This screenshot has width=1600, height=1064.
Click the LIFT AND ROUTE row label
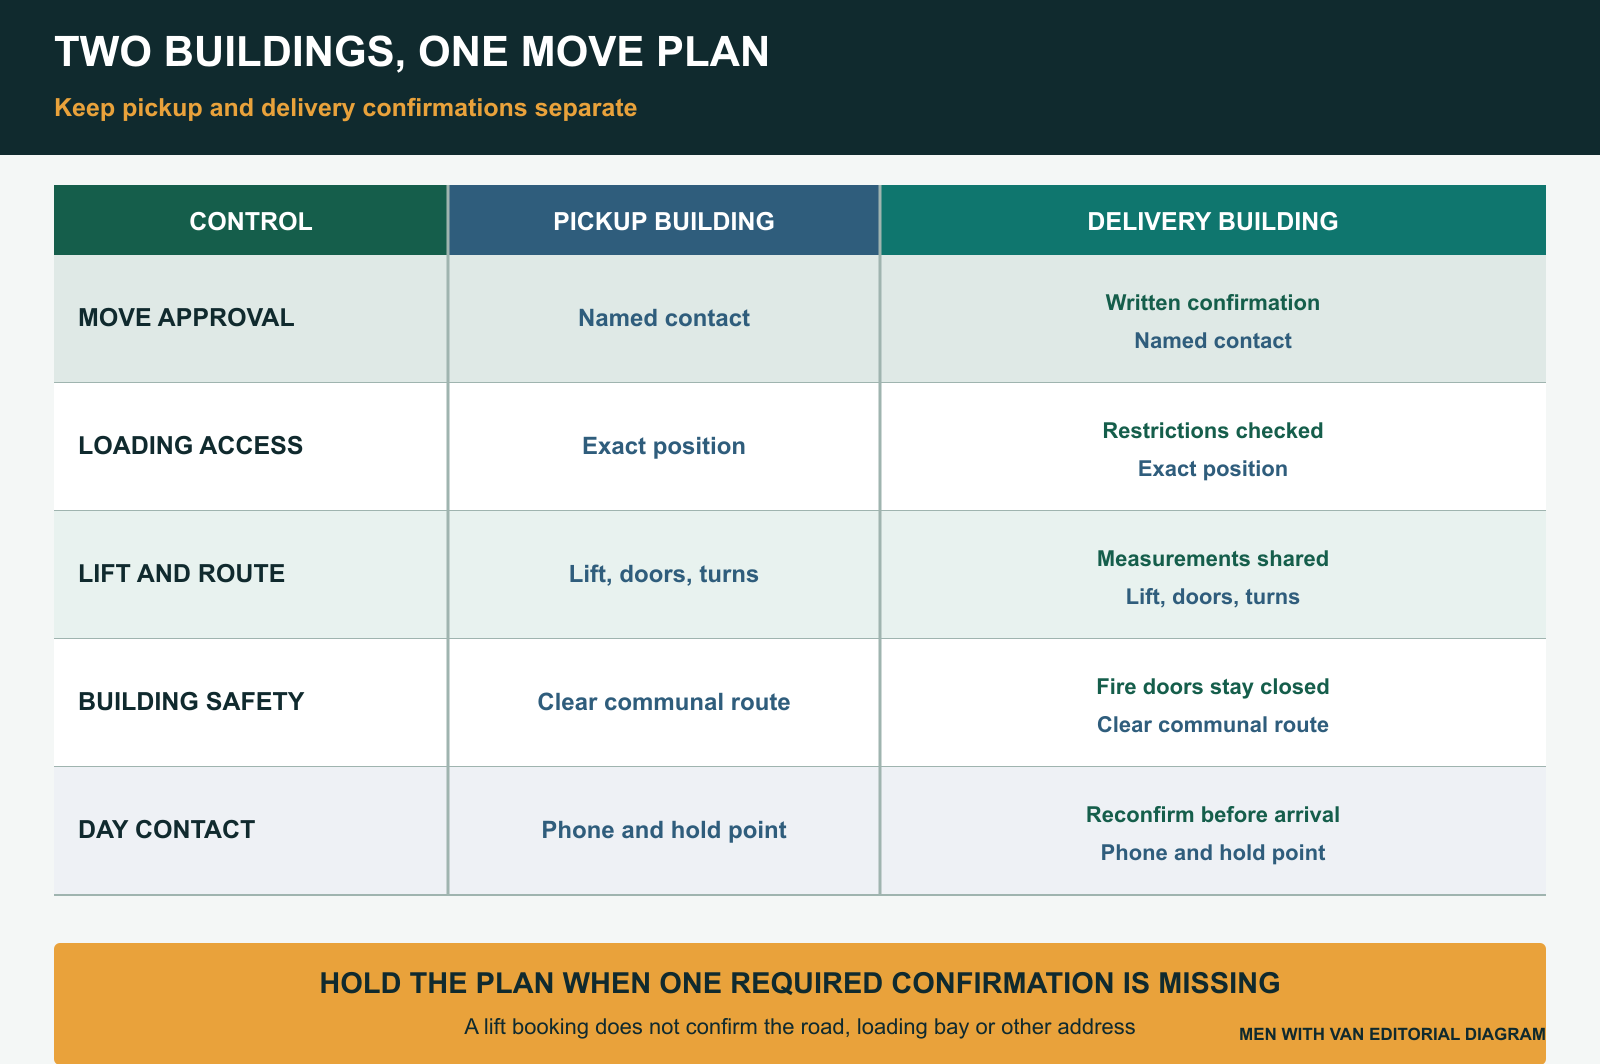(x=182, y=574)
